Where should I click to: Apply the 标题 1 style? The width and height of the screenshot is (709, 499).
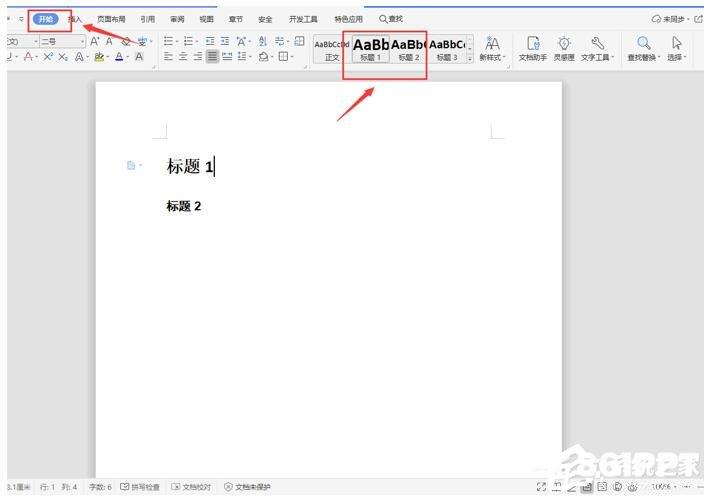370,50
